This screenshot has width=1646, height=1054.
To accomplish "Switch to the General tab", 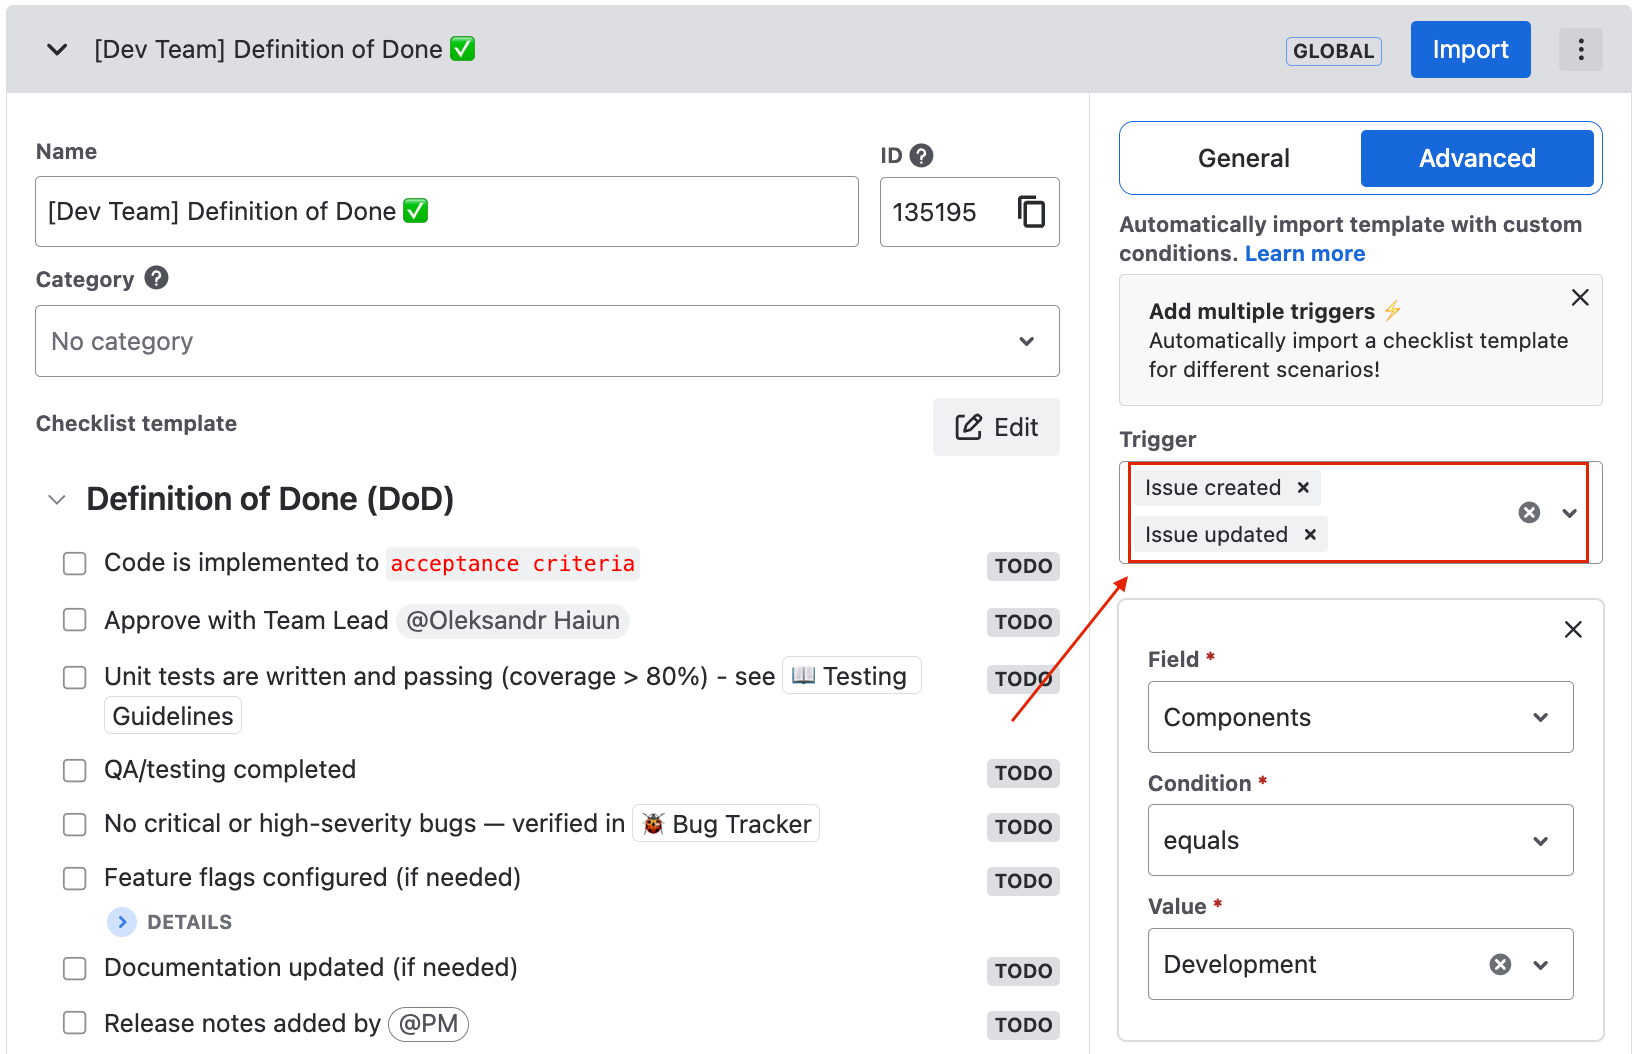I will point(1243,158).
